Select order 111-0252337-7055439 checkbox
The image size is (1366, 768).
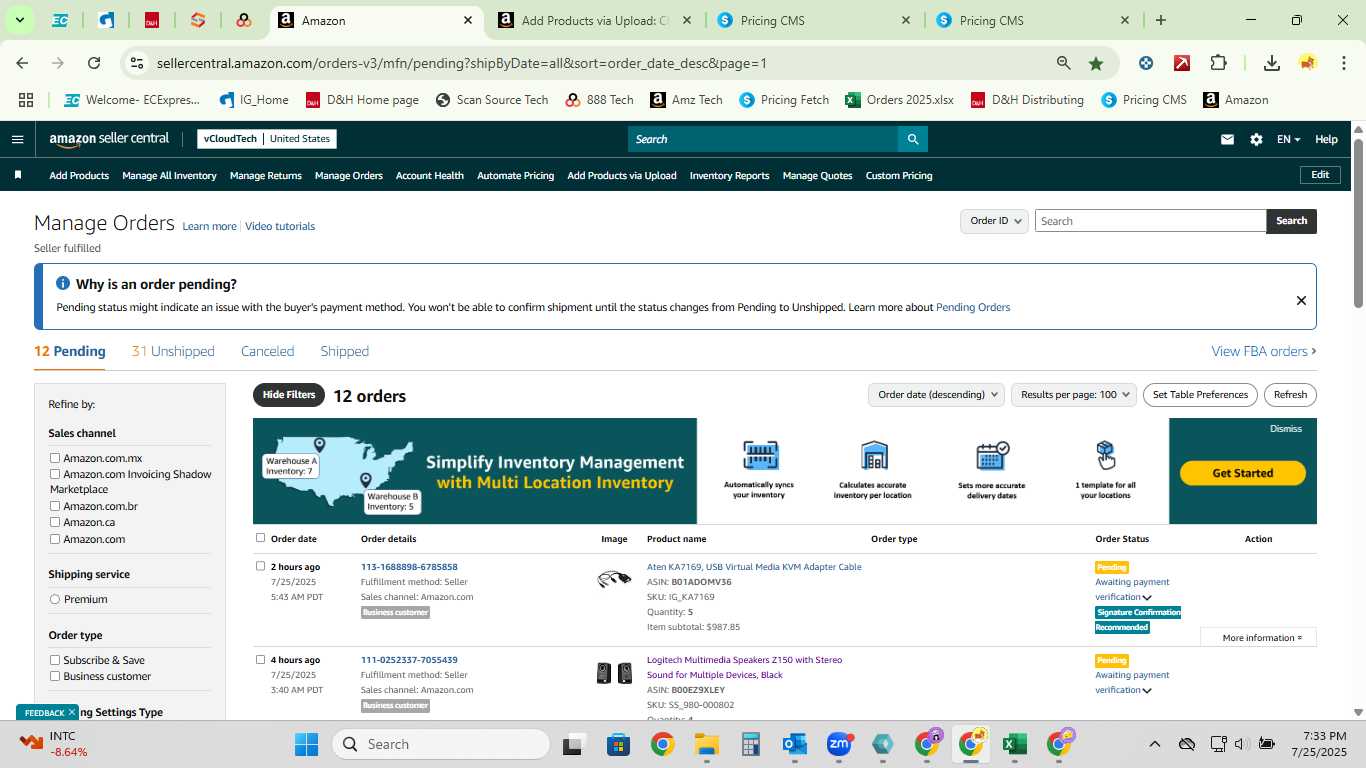[x=261, y=659]
